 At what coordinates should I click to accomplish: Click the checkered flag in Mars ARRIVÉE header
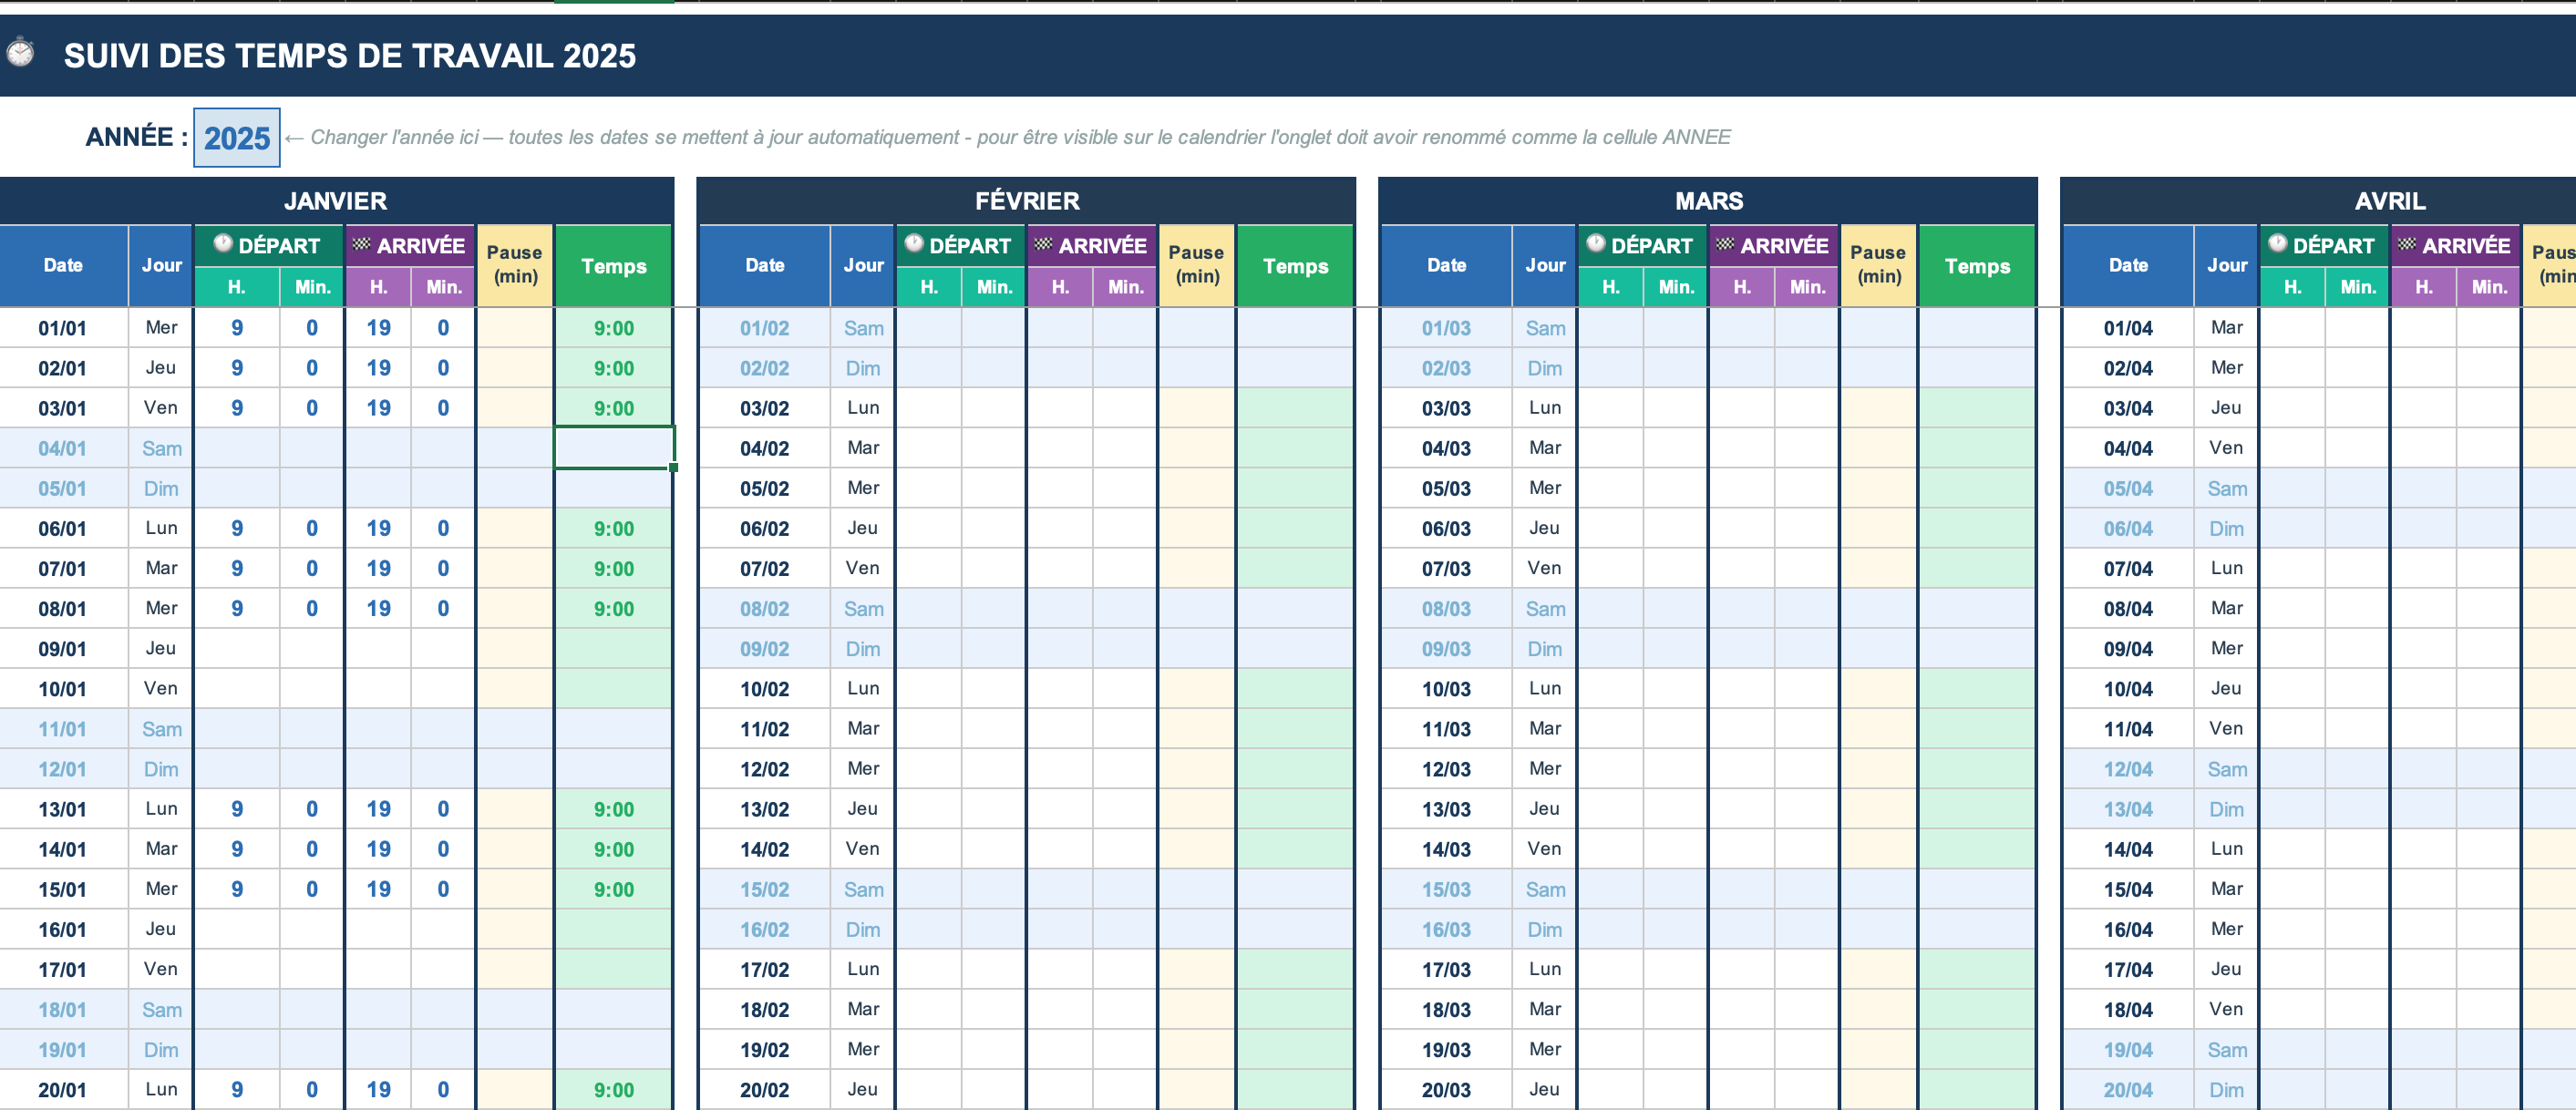1725,244
